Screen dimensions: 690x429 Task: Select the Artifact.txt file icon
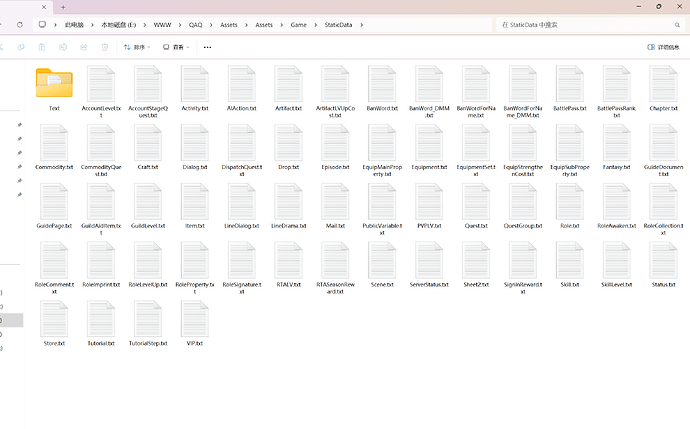288,84
